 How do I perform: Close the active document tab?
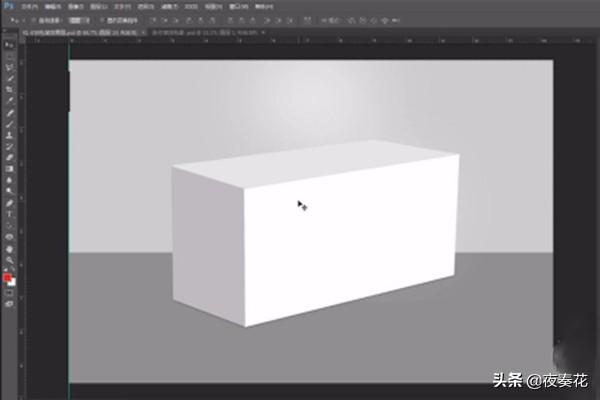click(141, 32)
